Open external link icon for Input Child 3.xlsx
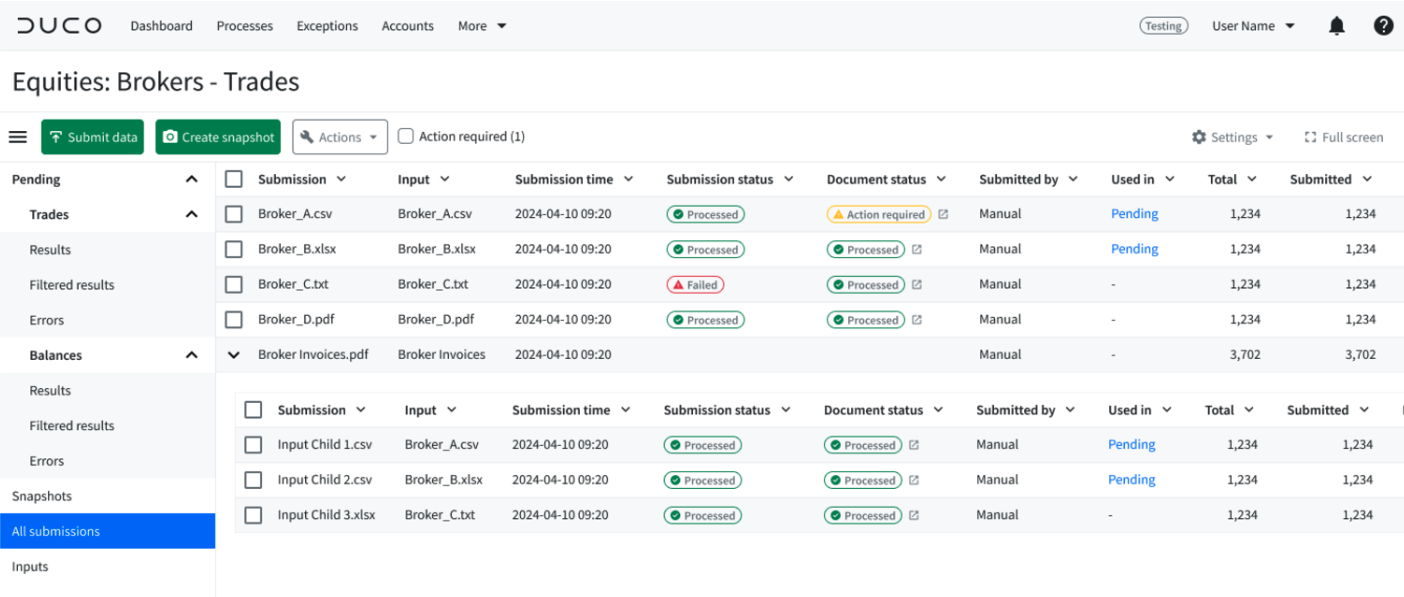This screenshot has width=1404, height=597. 914,515
